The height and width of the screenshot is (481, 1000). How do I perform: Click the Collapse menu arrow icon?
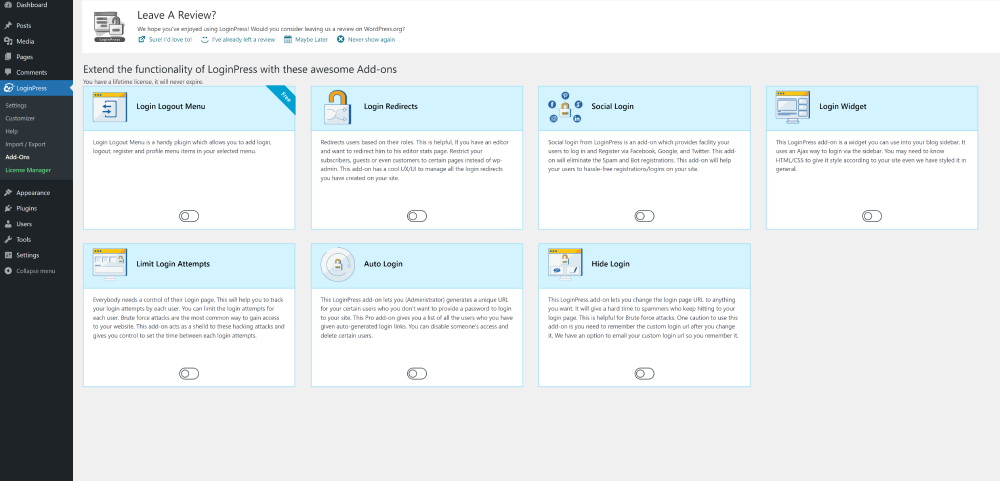point(8,271)
